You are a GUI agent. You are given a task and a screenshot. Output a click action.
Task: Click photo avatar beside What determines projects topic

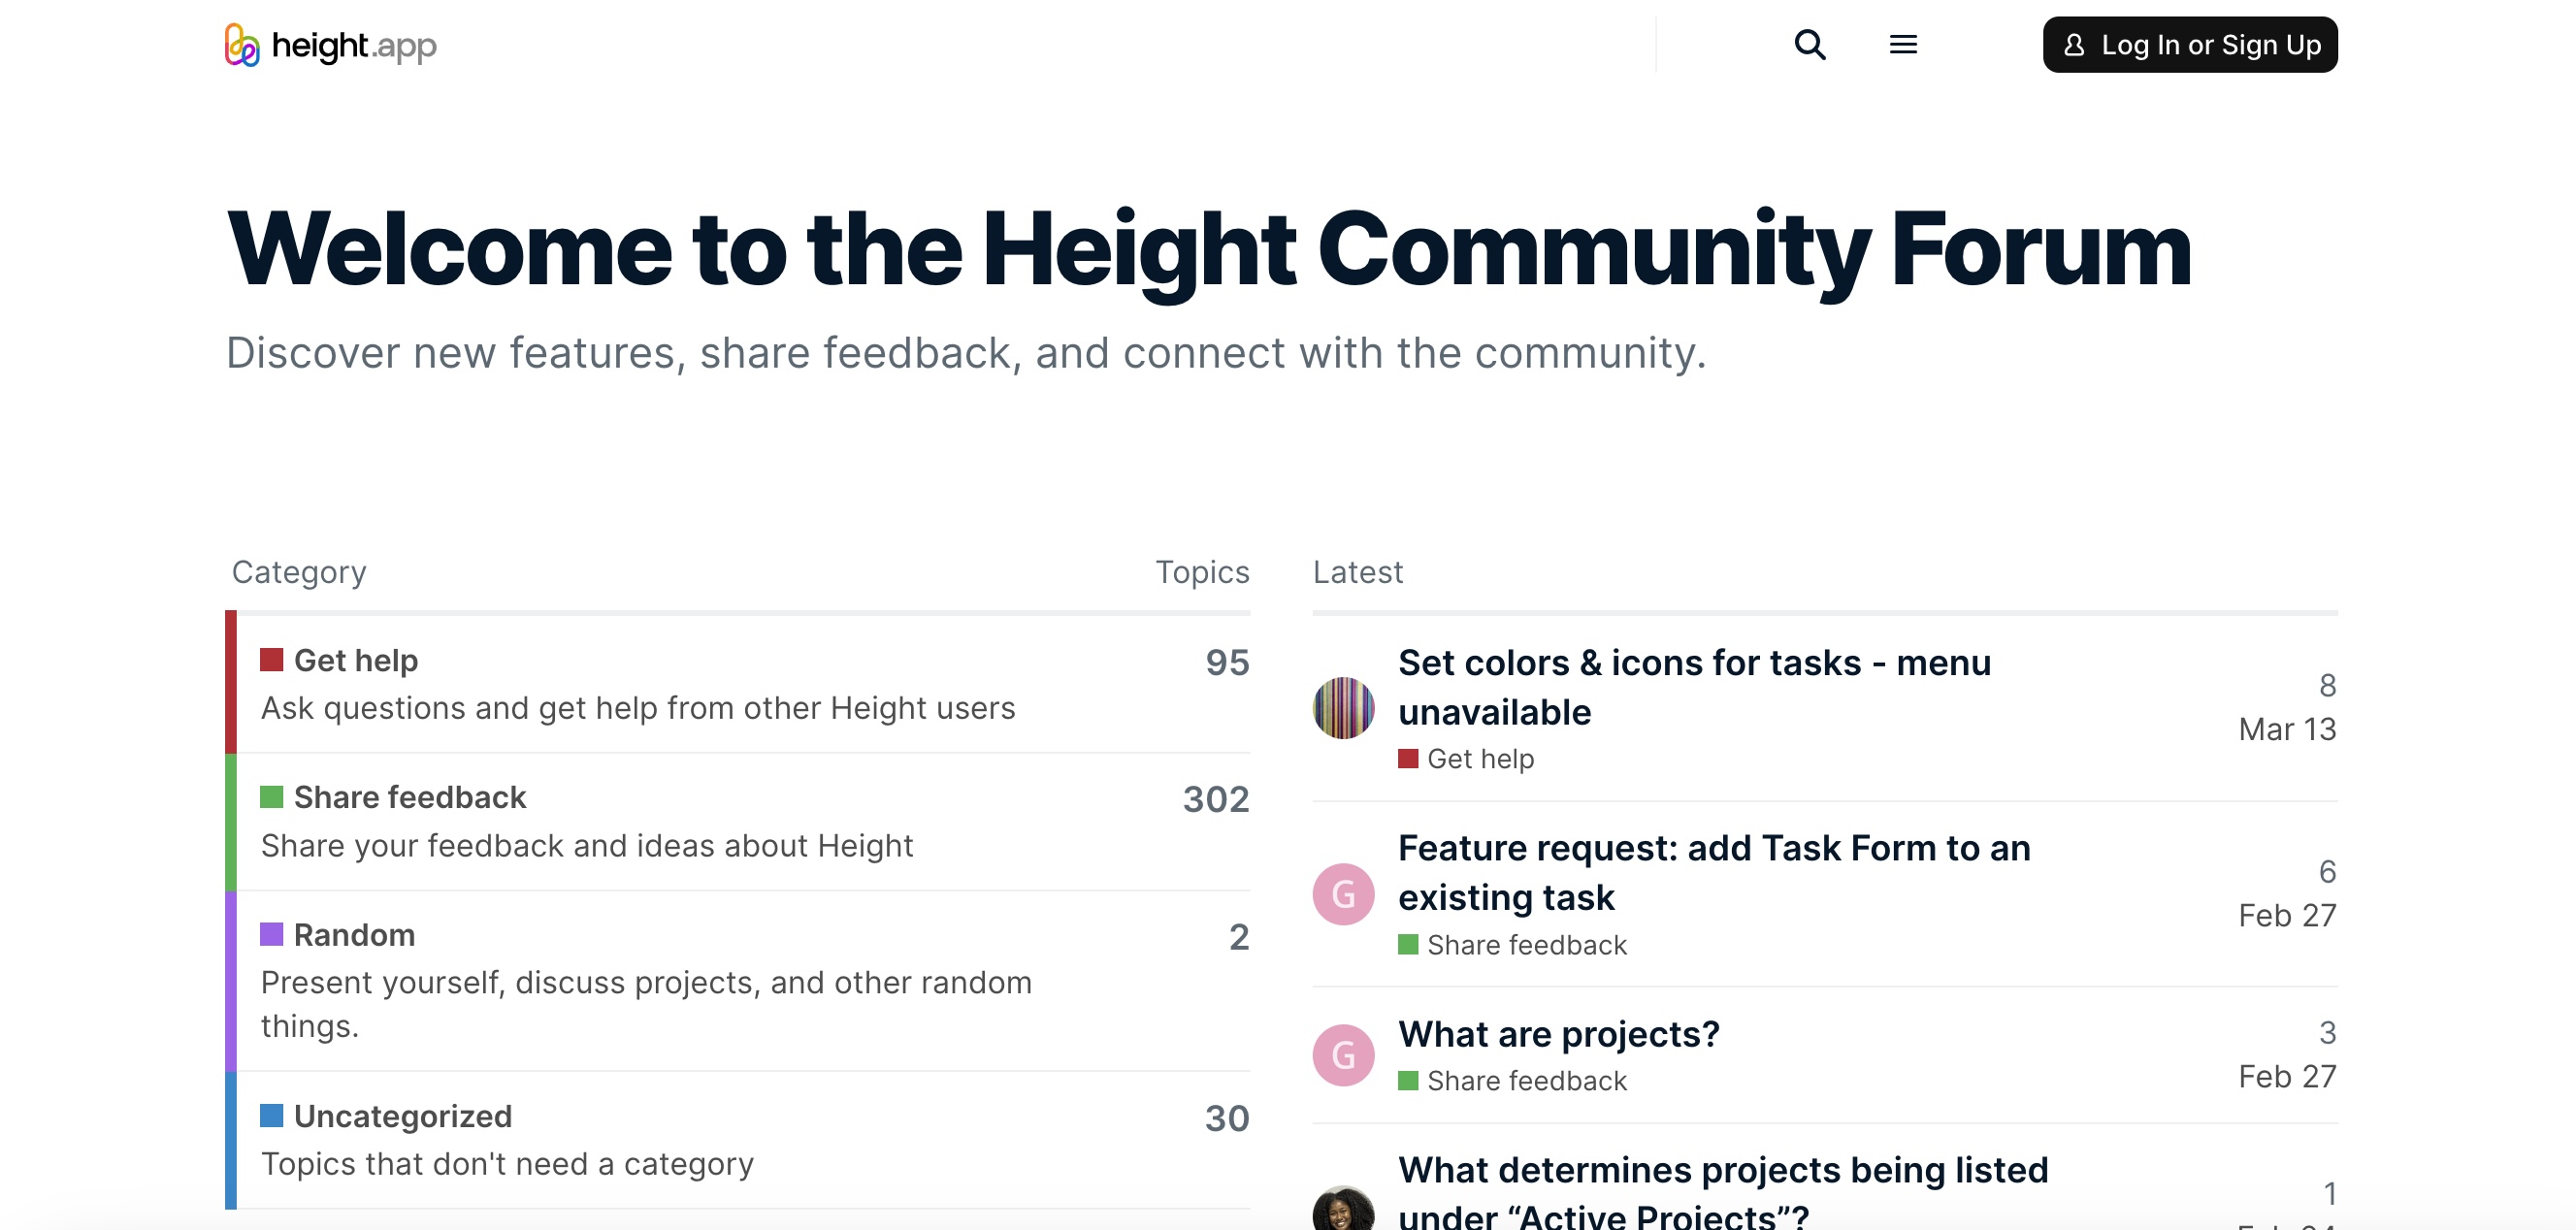click(x=1343, y=1209)
